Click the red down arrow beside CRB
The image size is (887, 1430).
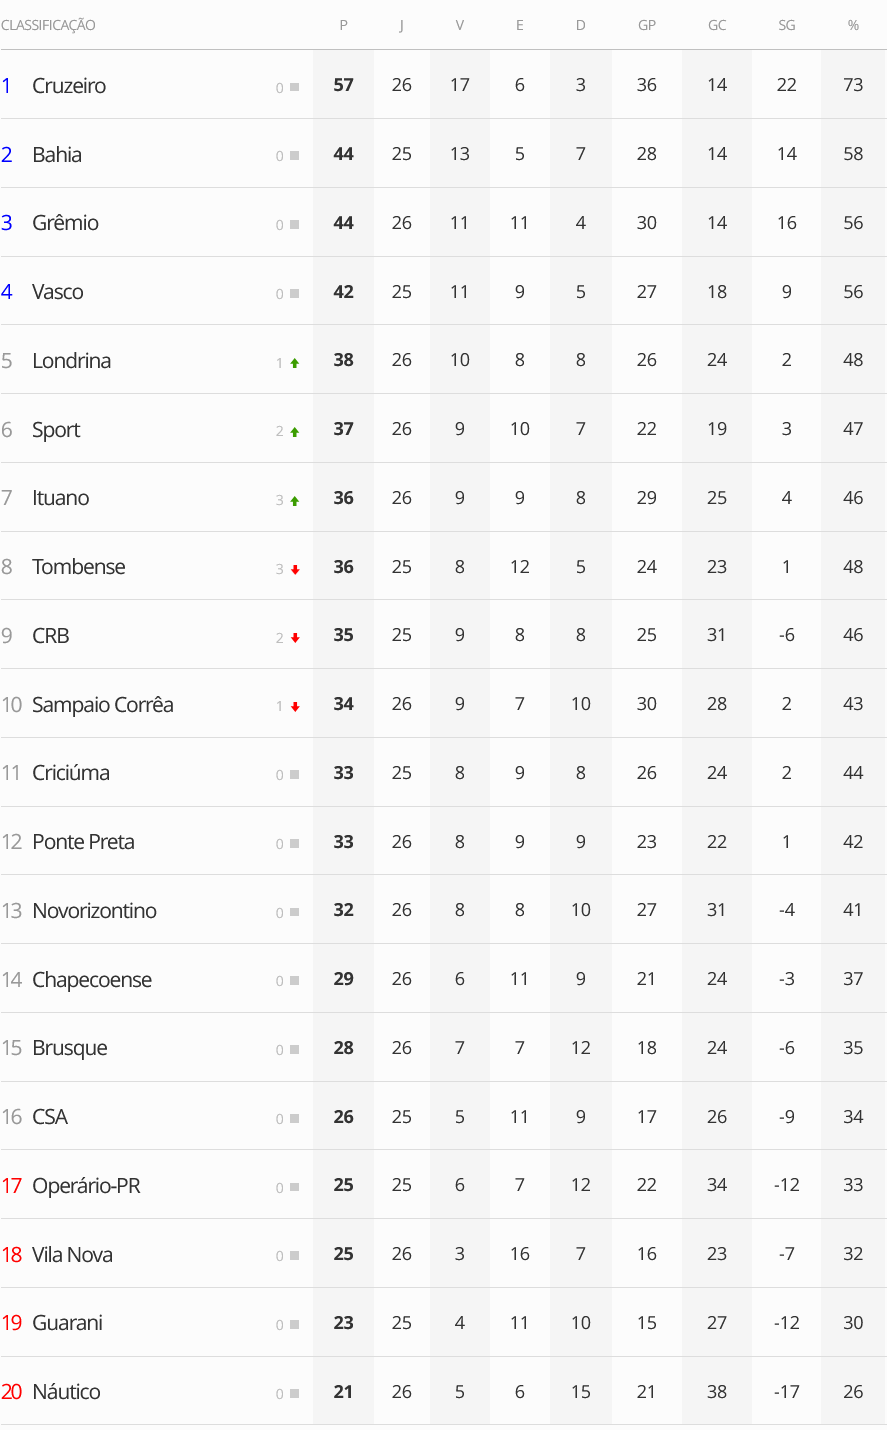tap(295, 638)
